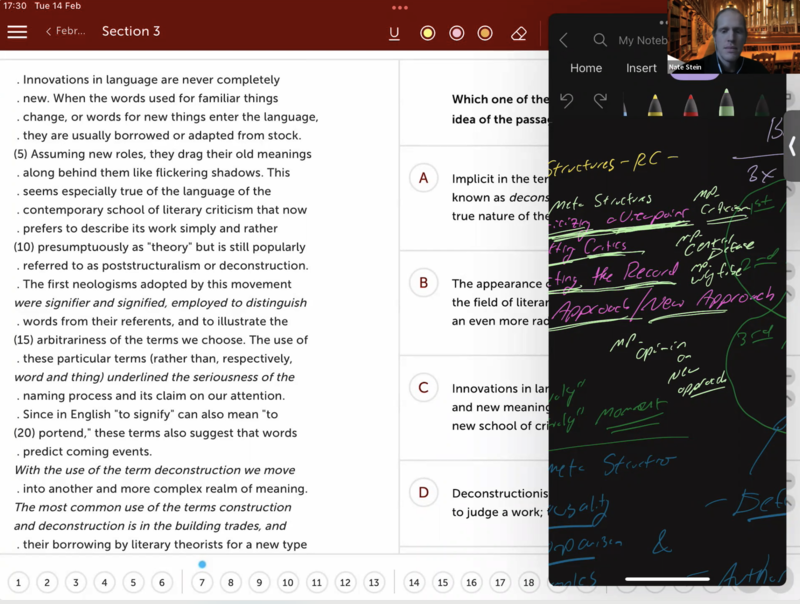Screen dimensions: 800x604
Task: Select answer choice C
Action: pos(423,388)
